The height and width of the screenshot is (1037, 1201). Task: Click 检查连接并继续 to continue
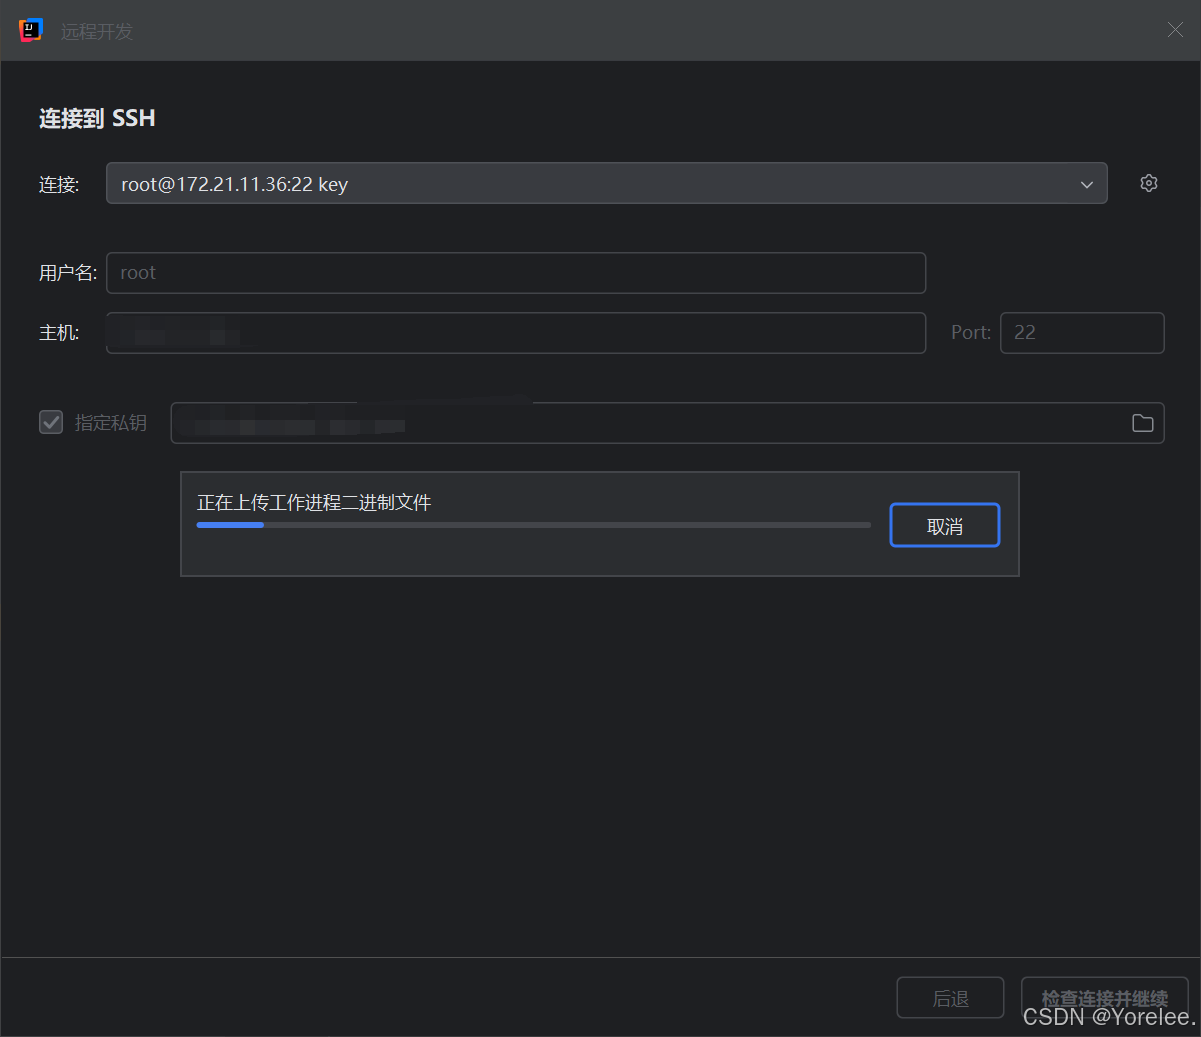[1105, 997]
